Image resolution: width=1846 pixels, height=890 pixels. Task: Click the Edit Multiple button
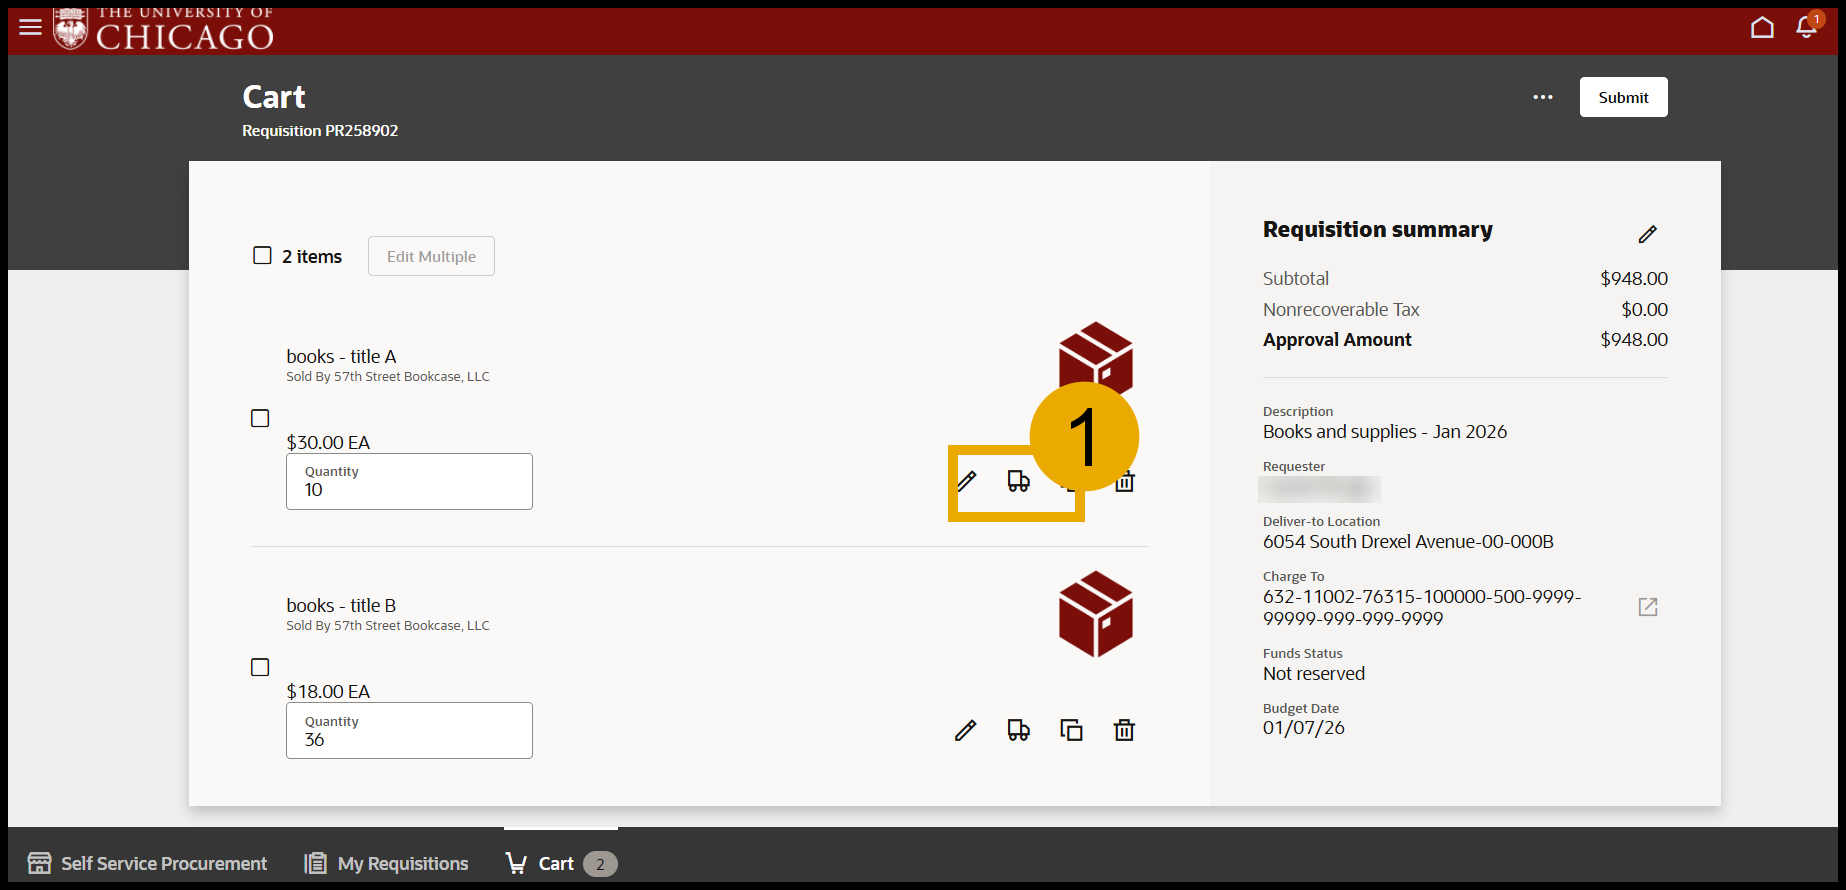(x=431, y=256)
